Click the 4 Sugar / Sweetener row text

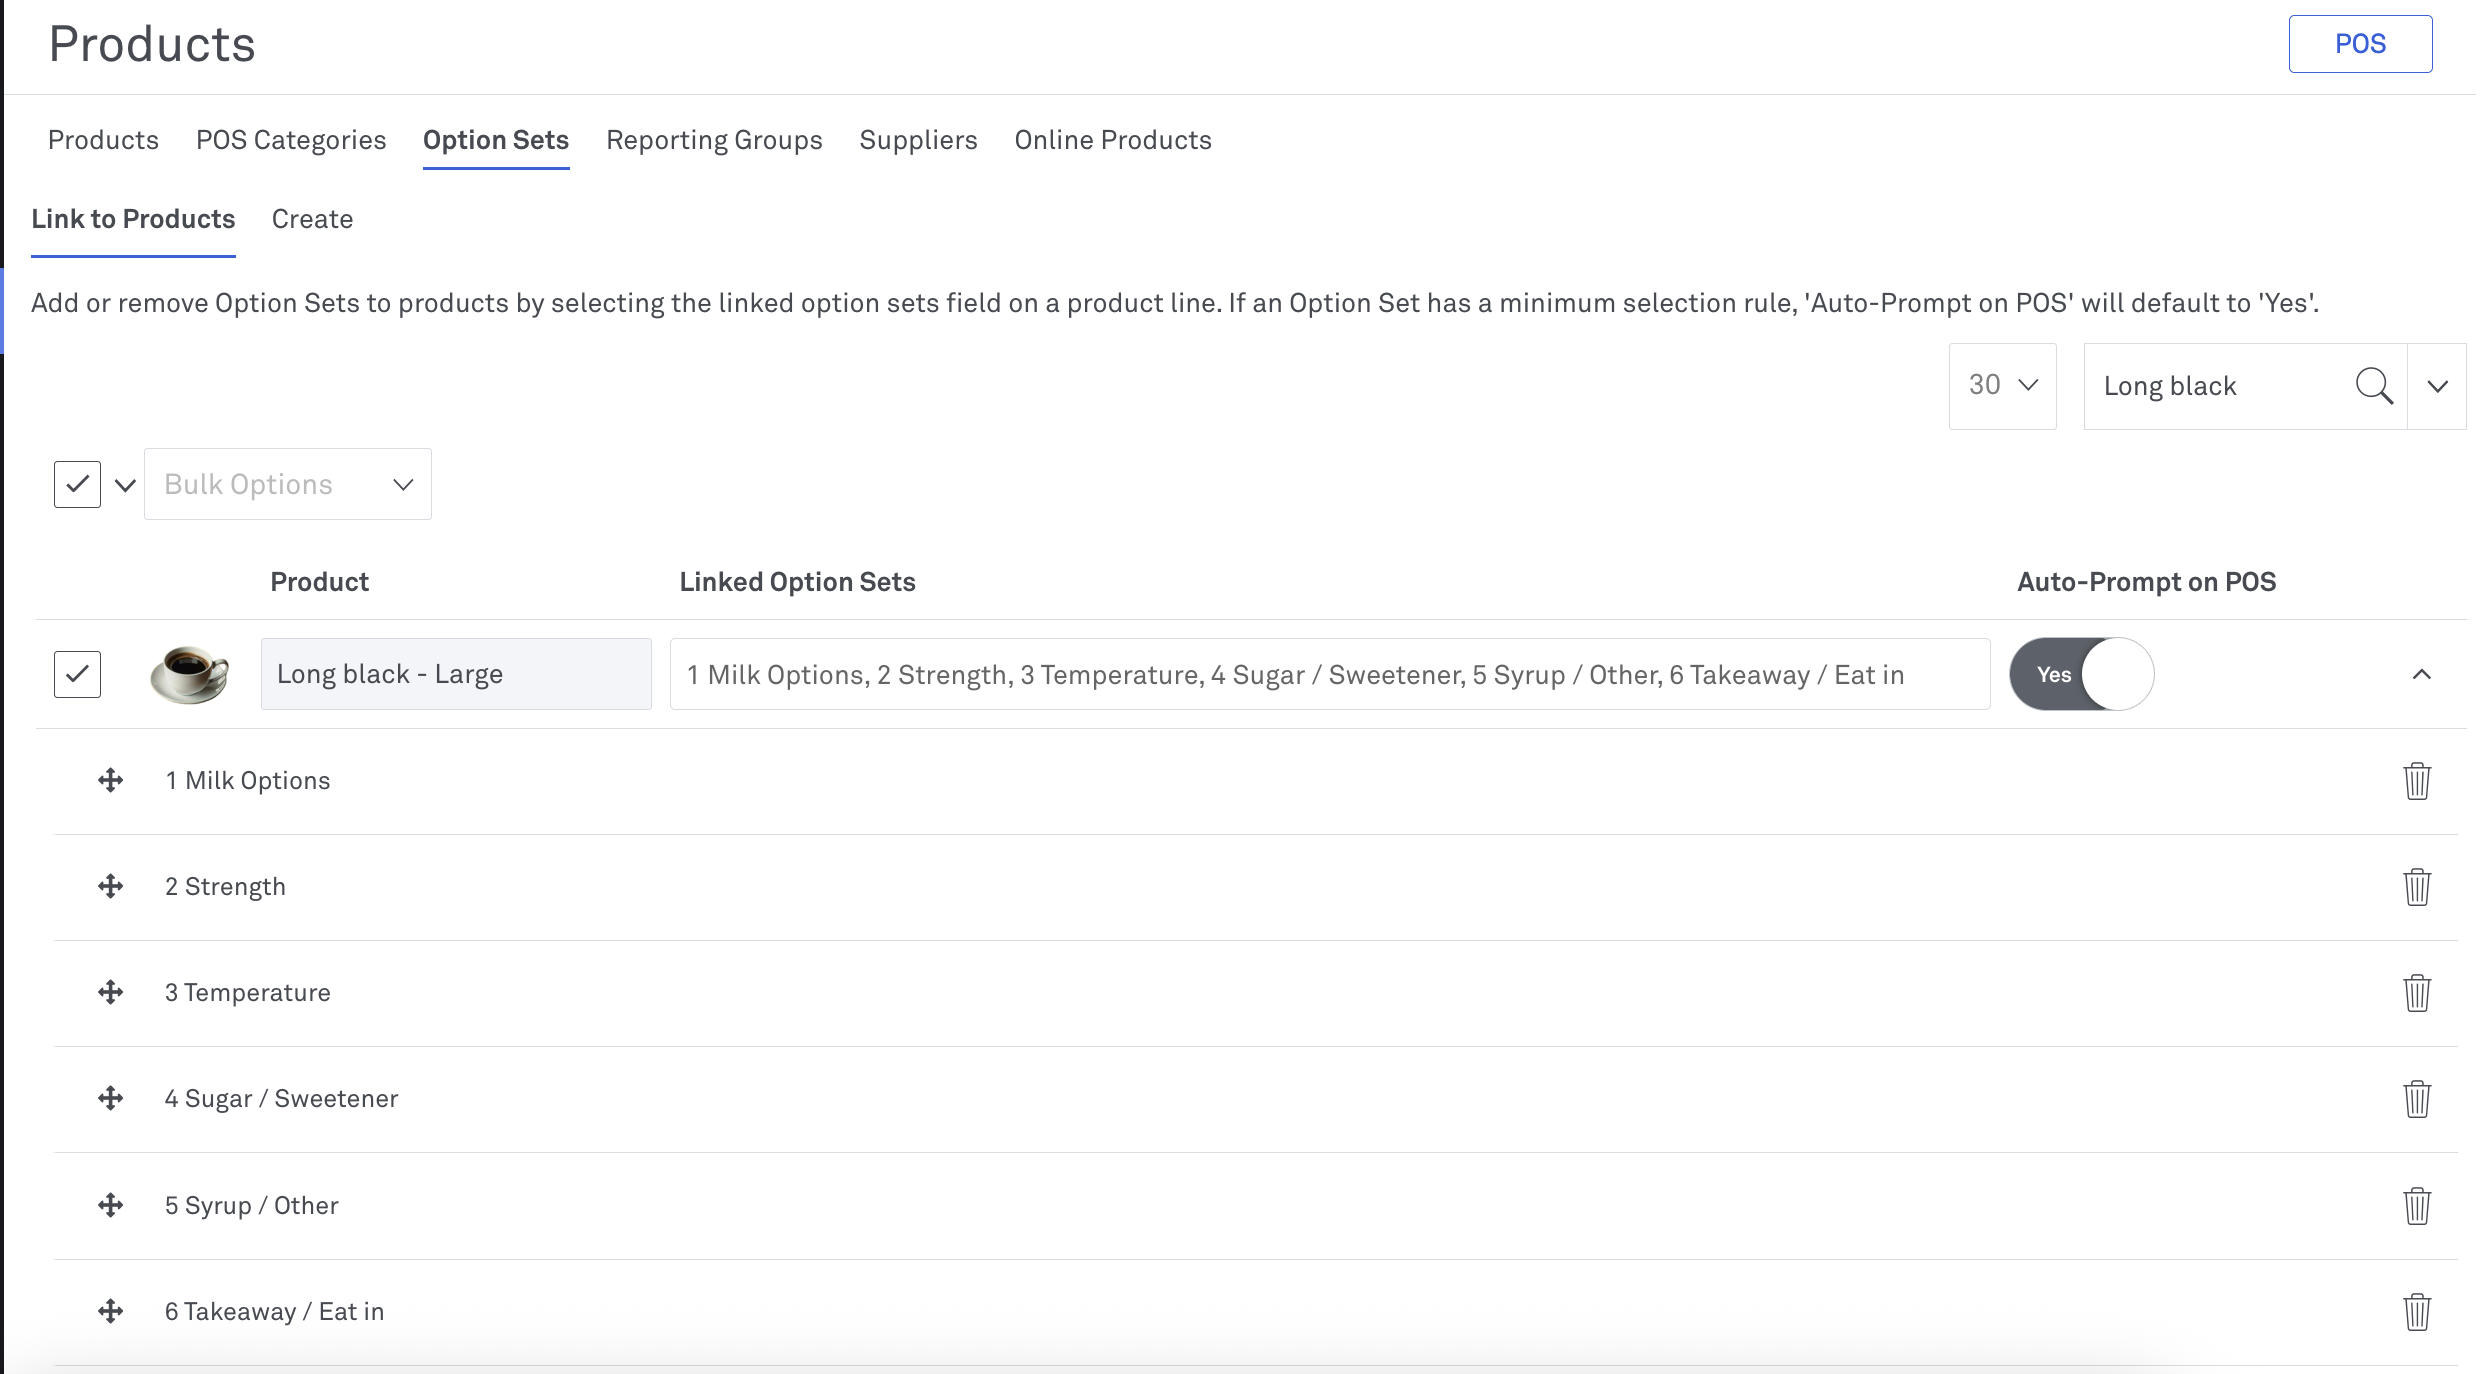click(281, 1099)
